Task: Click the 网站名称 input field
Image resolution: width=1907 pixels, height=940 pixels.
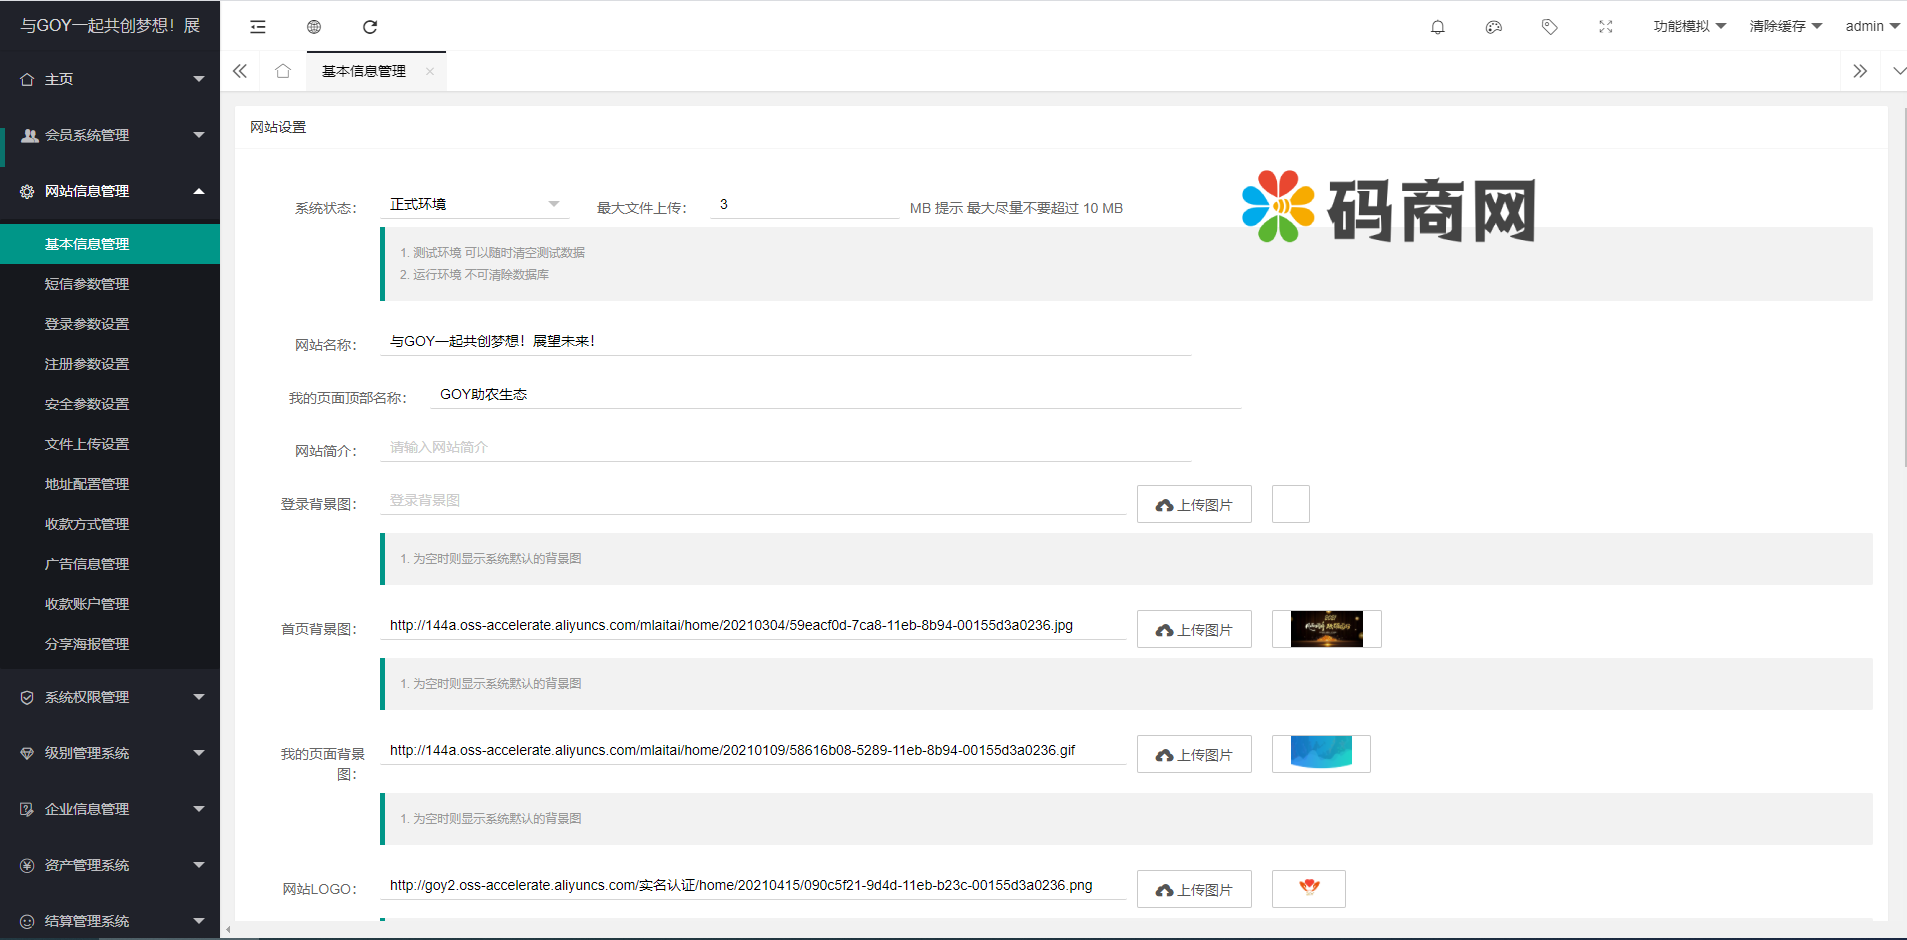Action: click(x=785, y=341)
